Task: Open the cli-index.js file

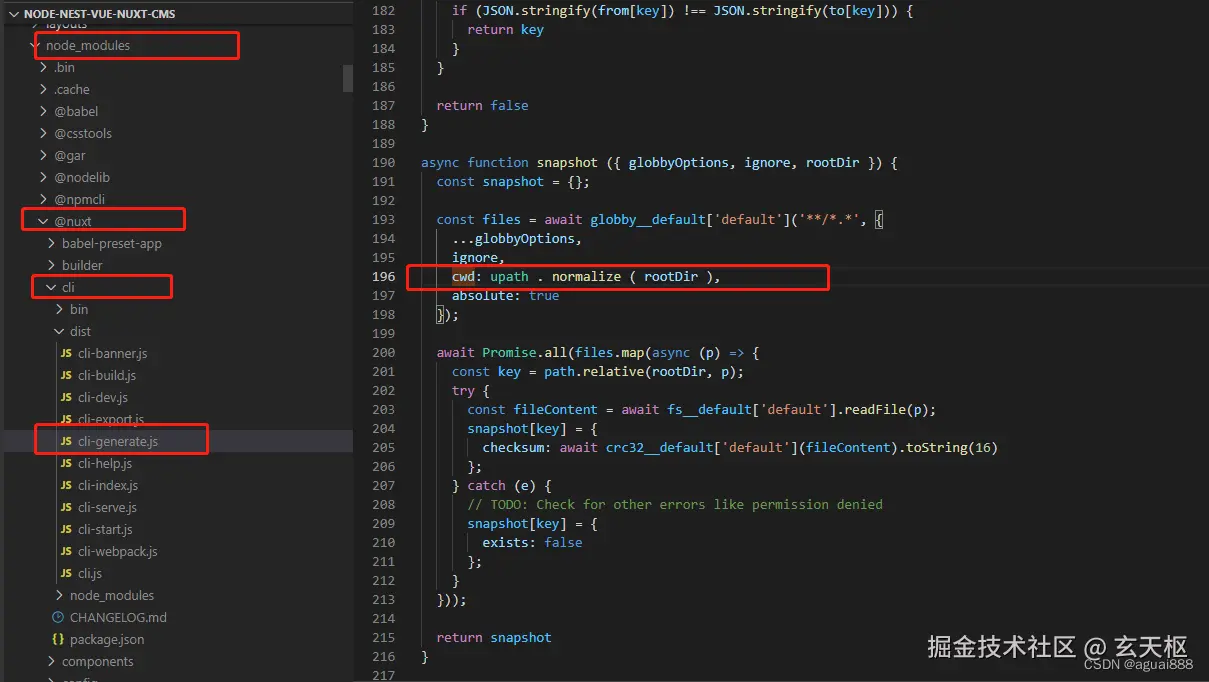Action: coord(108,485)
